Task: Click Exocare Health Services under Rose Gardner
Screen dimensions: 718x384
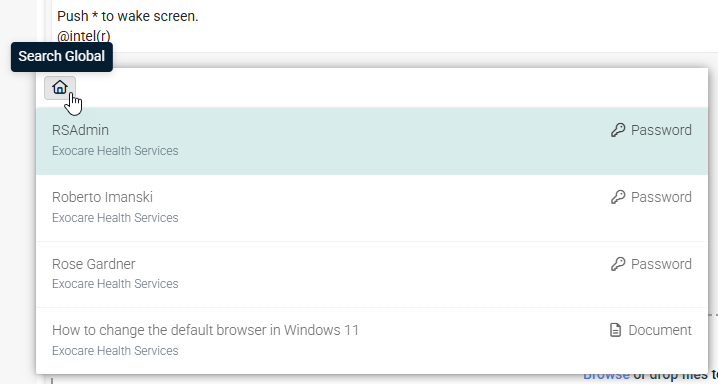Action: coord(115,284)
